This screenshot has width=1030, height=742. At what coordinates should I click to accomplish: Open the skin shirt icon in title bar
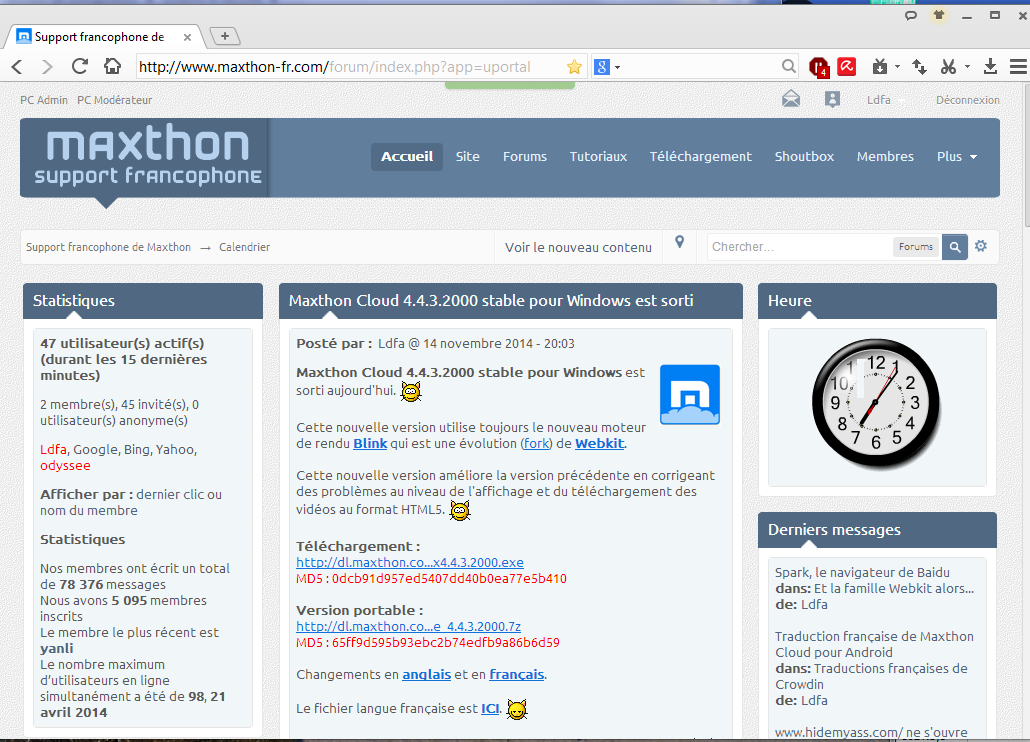(939, 15)
